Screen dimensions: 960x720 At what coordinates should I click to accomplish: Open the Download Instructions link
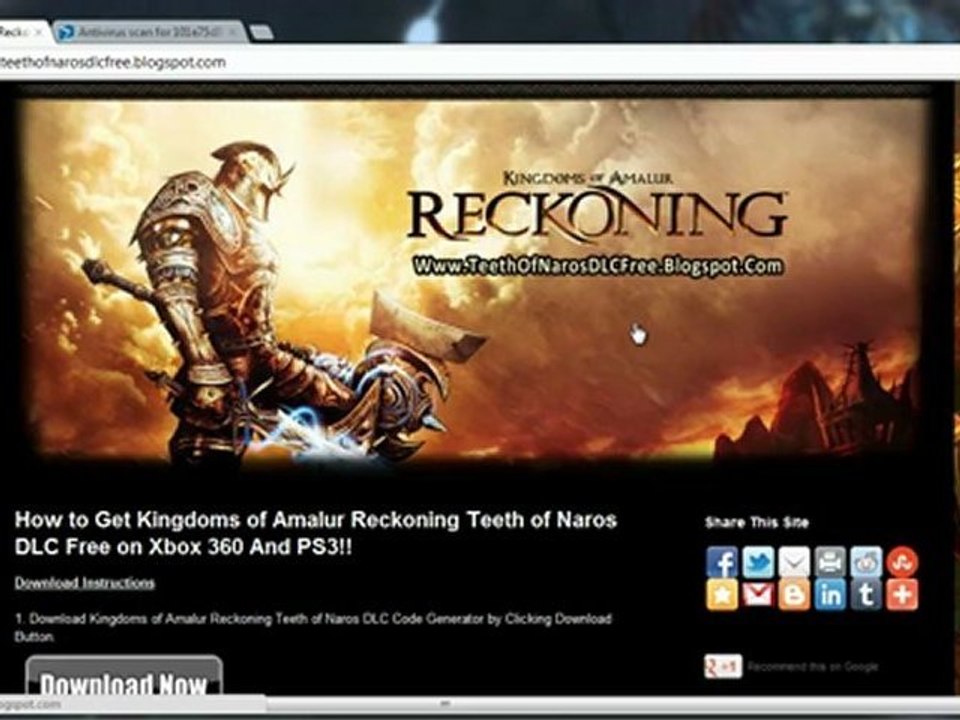84,583
